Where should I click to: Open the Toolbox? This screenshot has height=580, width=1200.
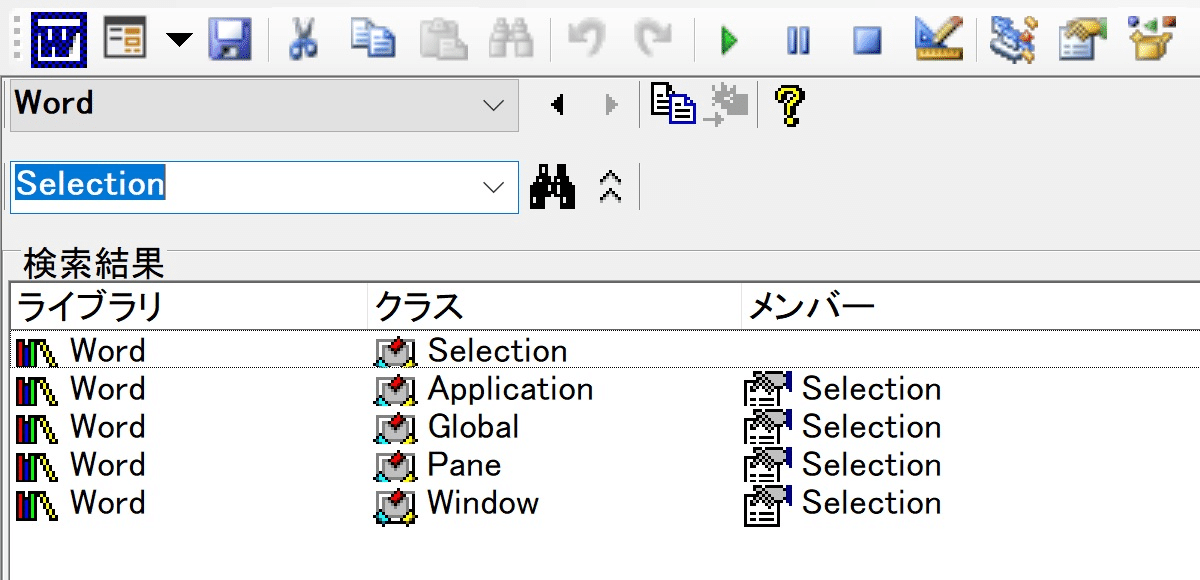tap(1151, 42)
